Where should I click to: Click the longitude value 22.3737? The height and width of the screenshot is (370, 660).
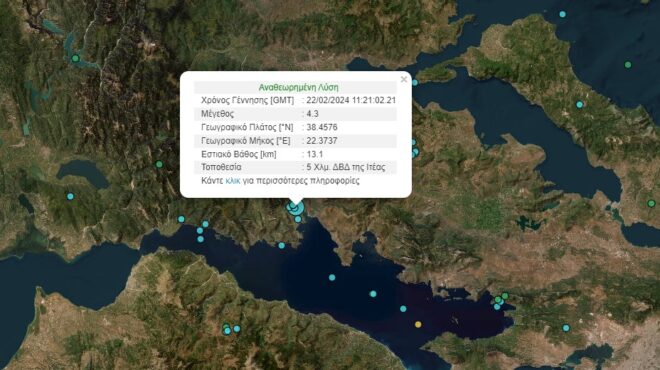322,141
